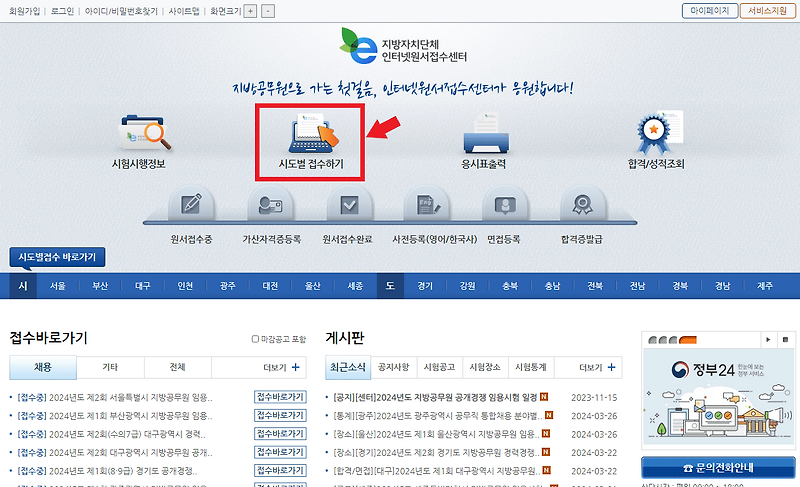This screenshot has height=487, width=800.
Task: Select the 원서접수완료 checkmark icon
Action: tap(349, 204)
